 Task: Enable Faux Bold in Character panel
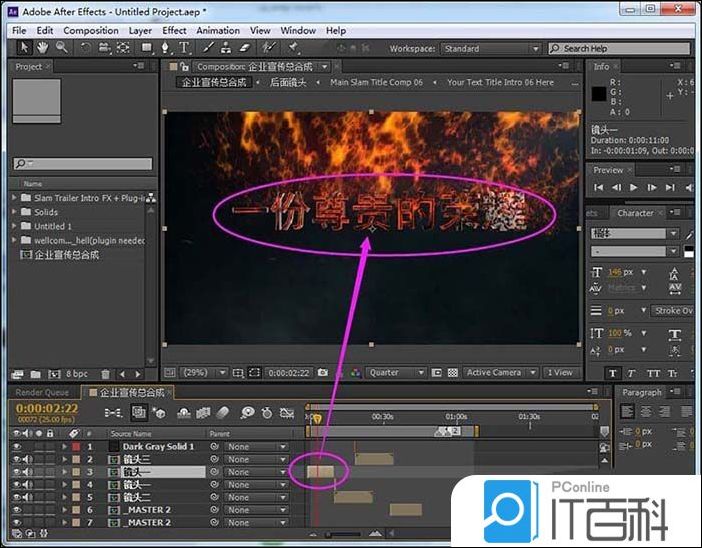[612, 373]
